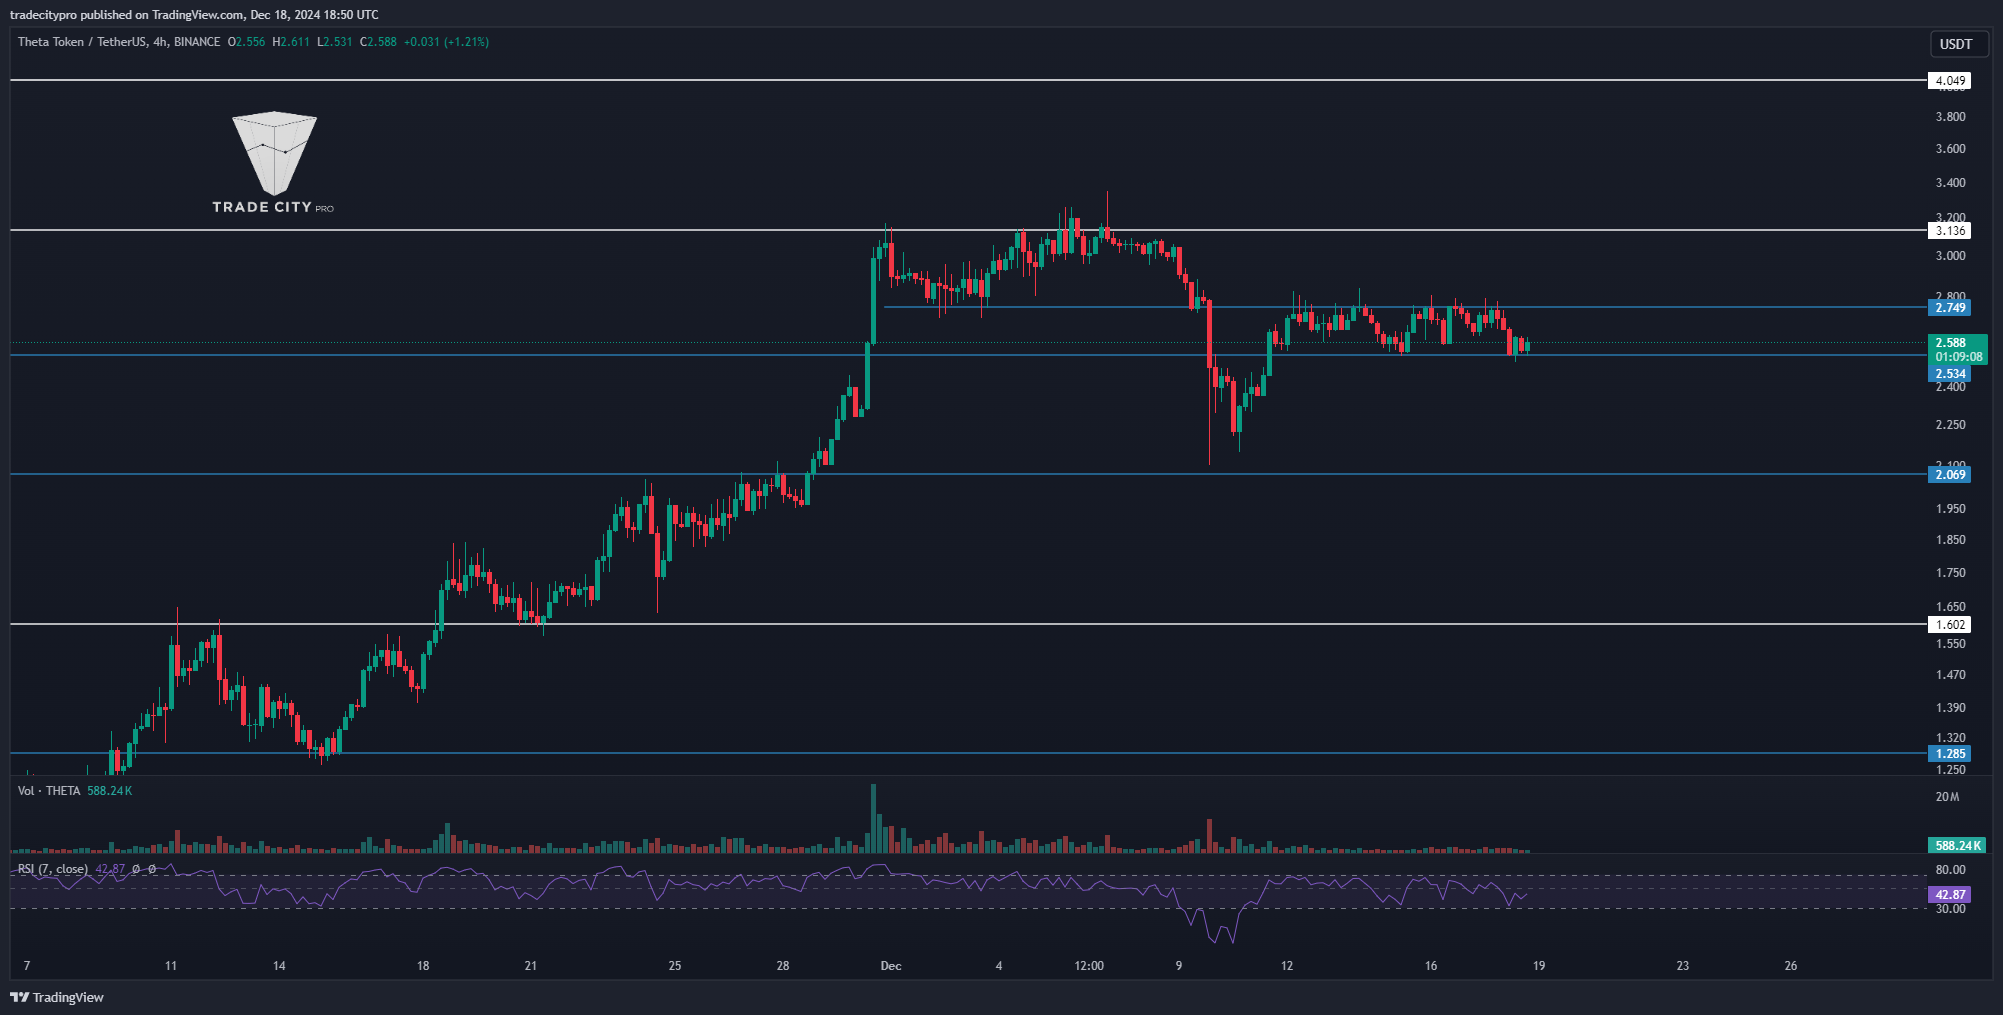Click the current price label with countdown 01:09:08
Screen dimensions: 2003x1015
(x=1957, y=350)
